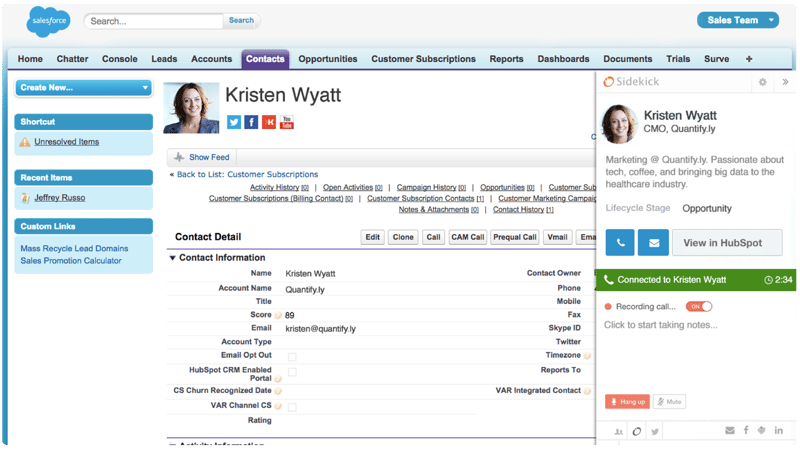Toggle the HubSpot CRM Enabled Portal checkbox

point(292,372)
